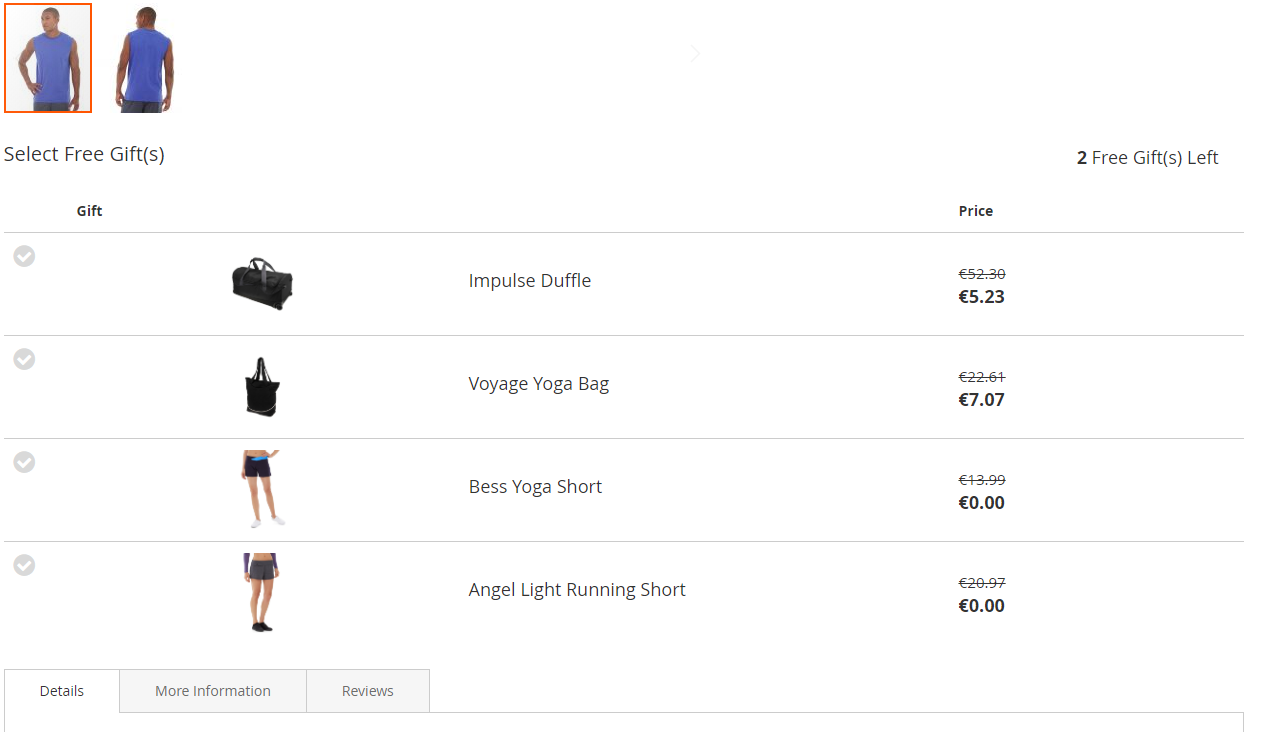Open the Angel Light Running Short link
This screenshot has height=732, width=1261.
coord(577,590)
